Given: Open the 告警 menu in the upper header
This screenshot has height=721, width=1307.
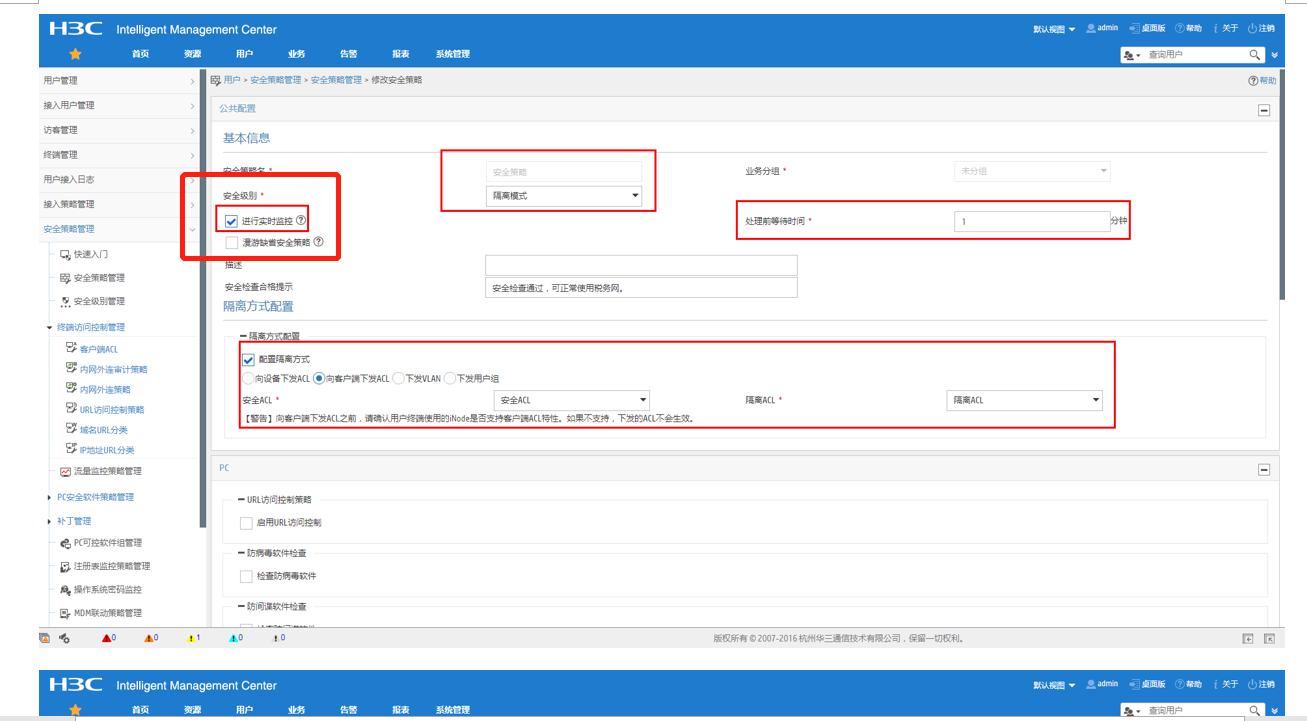Looking at the screenshot, I should point(348,54).
